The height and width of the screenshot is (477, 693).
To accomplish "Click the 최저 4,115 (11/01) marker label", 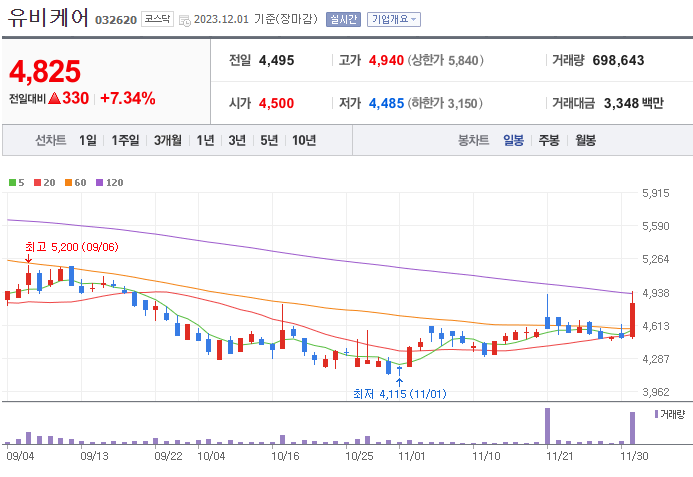I will tap(400, 393).
